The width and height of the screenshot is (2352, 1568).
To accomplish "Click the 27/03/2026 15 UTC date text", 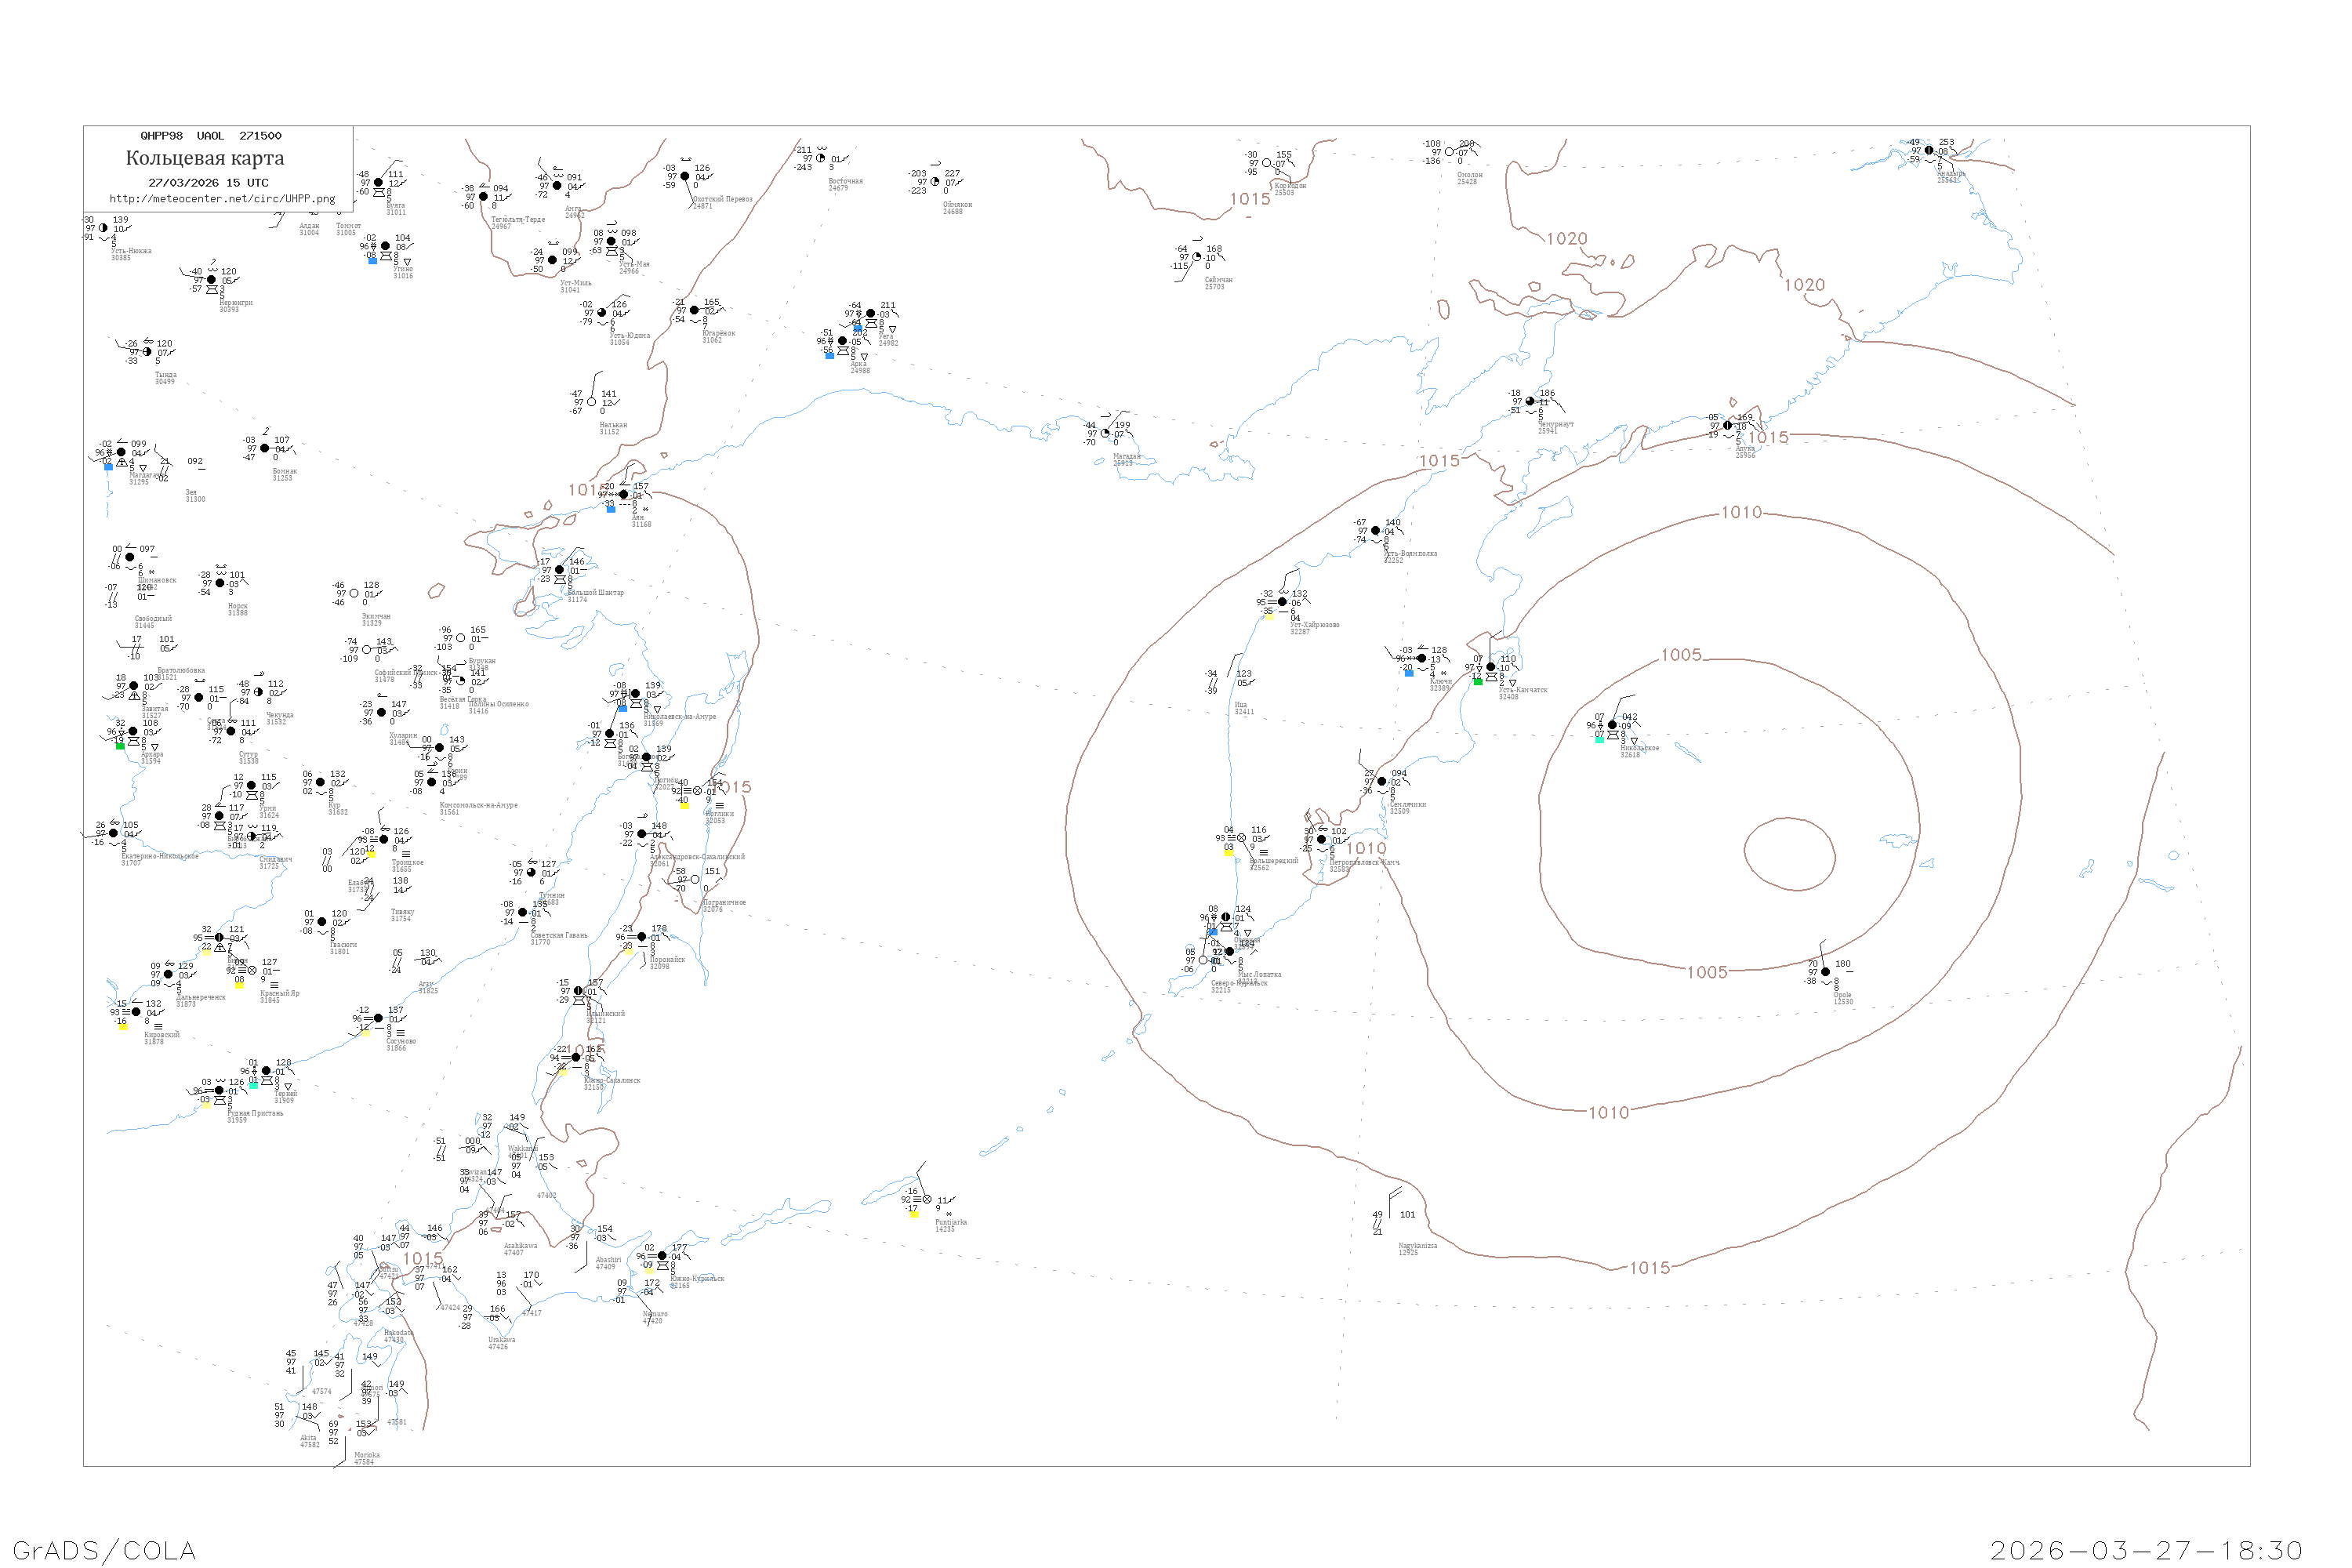I will (x=208, y=183).
